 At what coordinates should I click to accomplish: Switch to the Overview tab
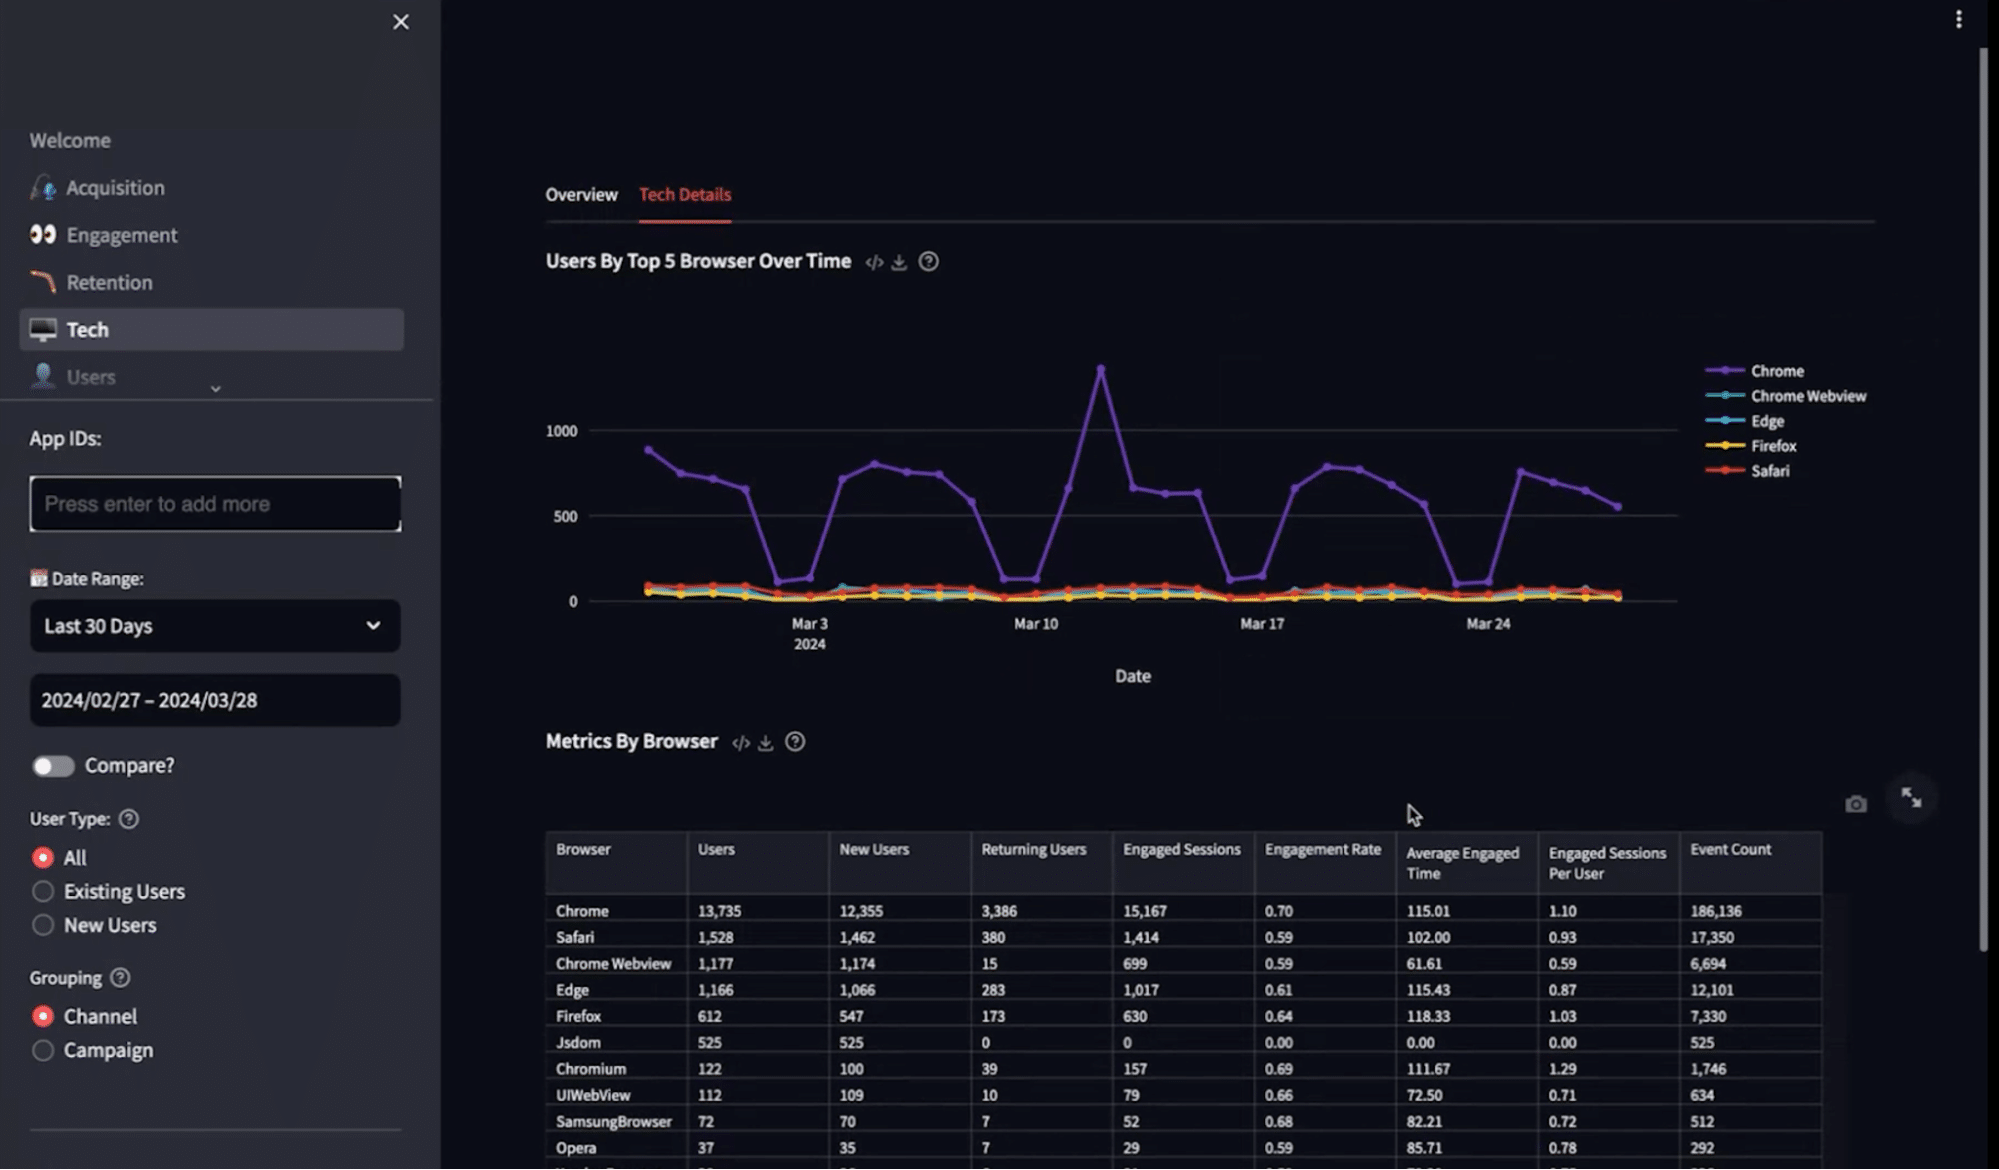[581, 195]
